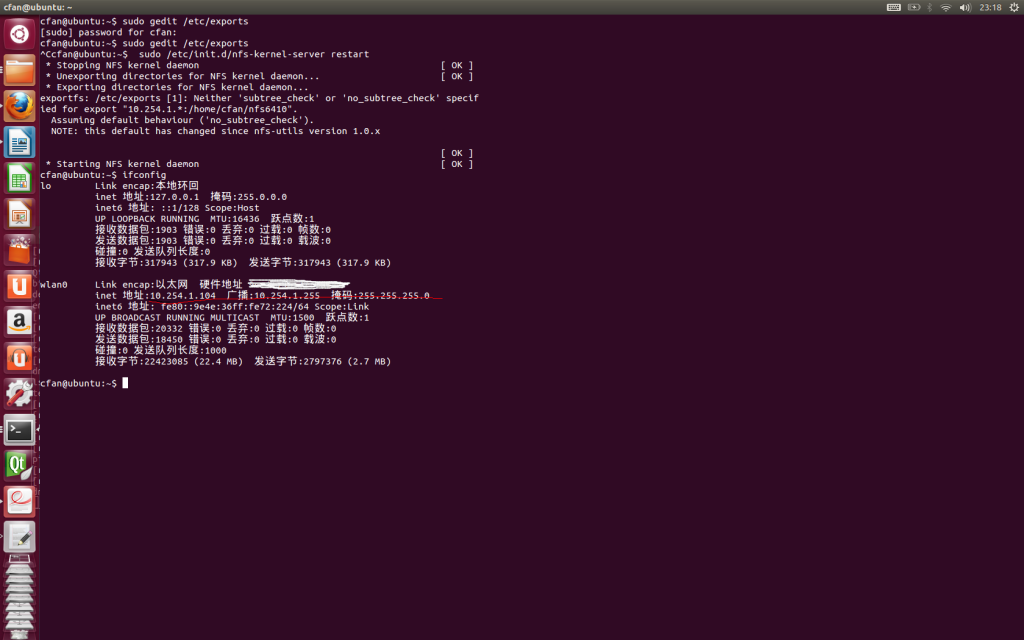The image size is (1024, 640).
Task: Open System Settings wrench and gear icon
Action: (20, 393)
